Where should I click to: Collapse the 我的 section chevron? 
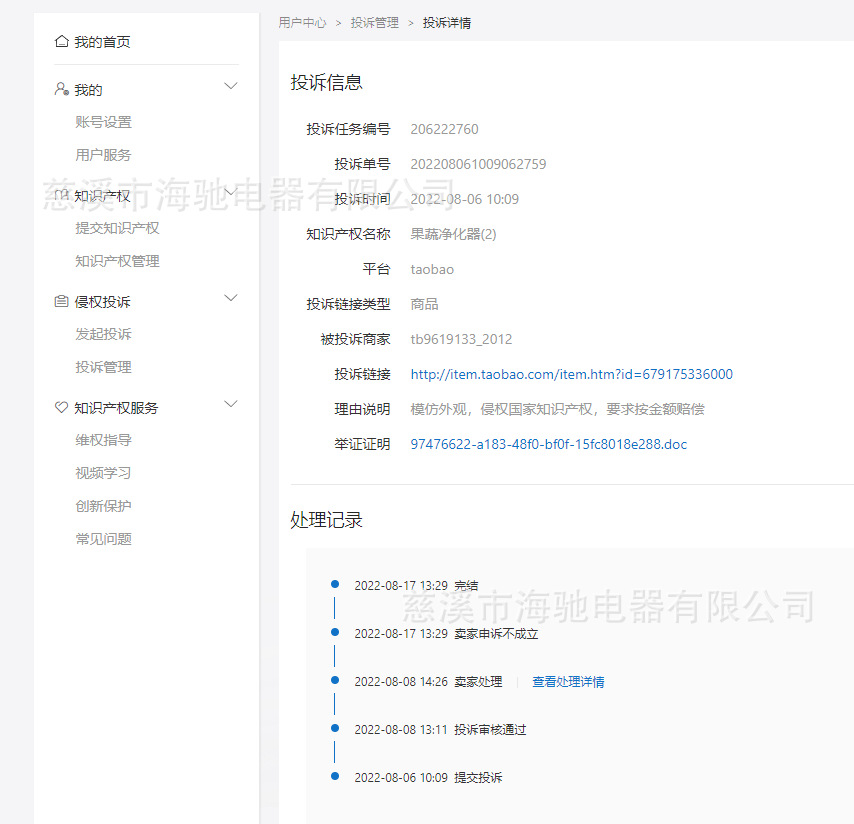click(x=231, y=86)
